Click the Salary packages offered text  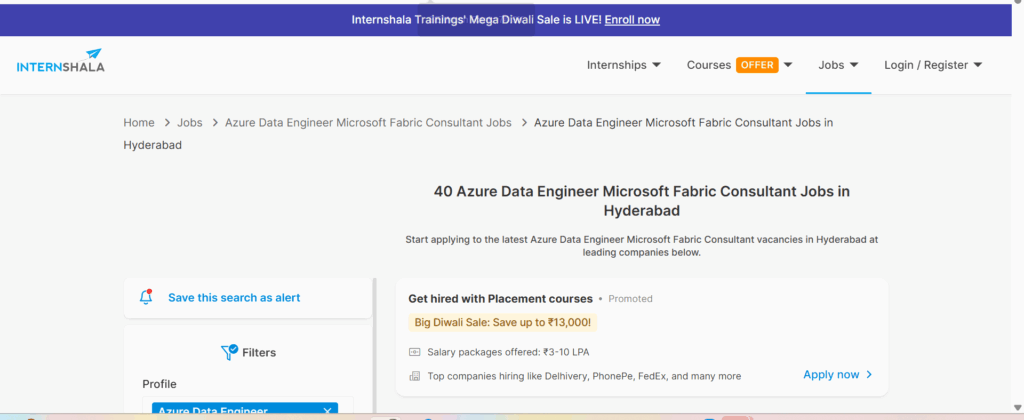click(508, 352)
